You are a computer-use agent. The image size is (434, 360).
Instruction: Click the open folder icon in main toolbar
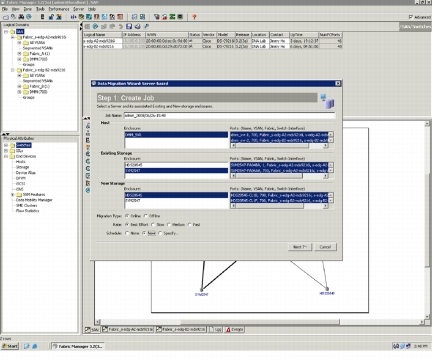click(x=6, y=17)
